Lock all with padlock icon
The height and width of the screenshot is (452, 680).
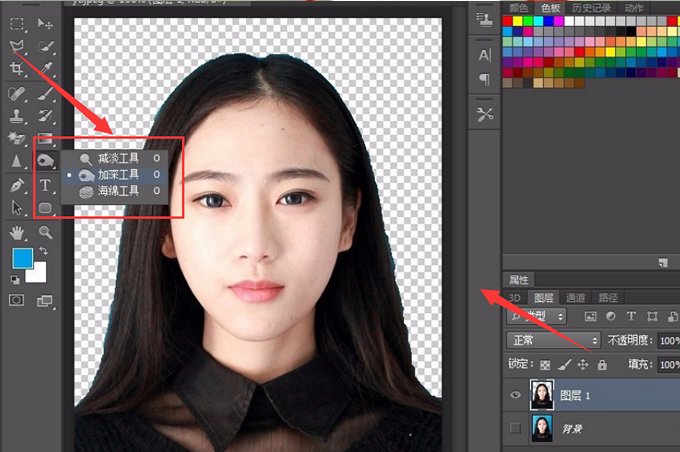tap(602, 364)
